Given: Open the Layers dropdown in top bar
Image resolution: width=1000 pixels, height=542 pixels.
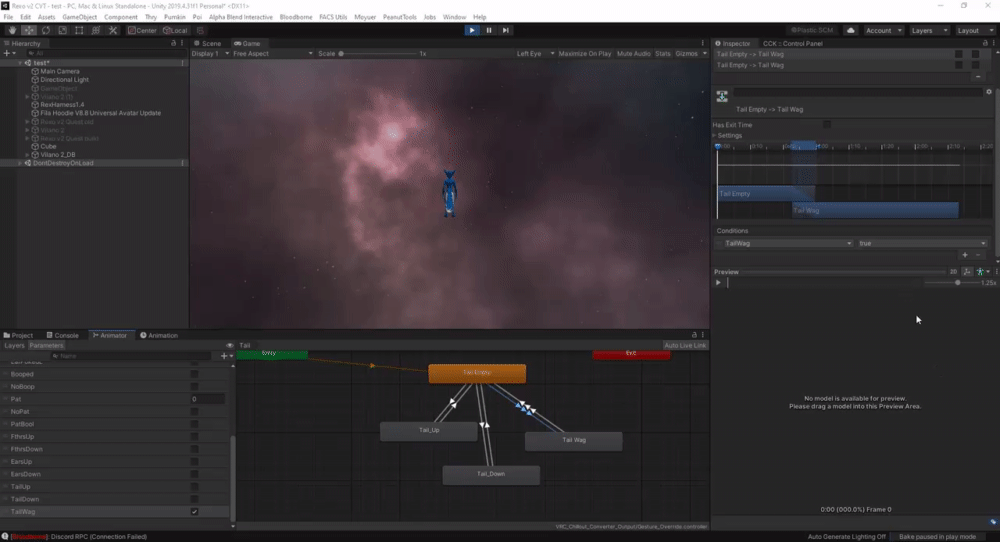Looking at the screenshot, I should click(928, 30).
